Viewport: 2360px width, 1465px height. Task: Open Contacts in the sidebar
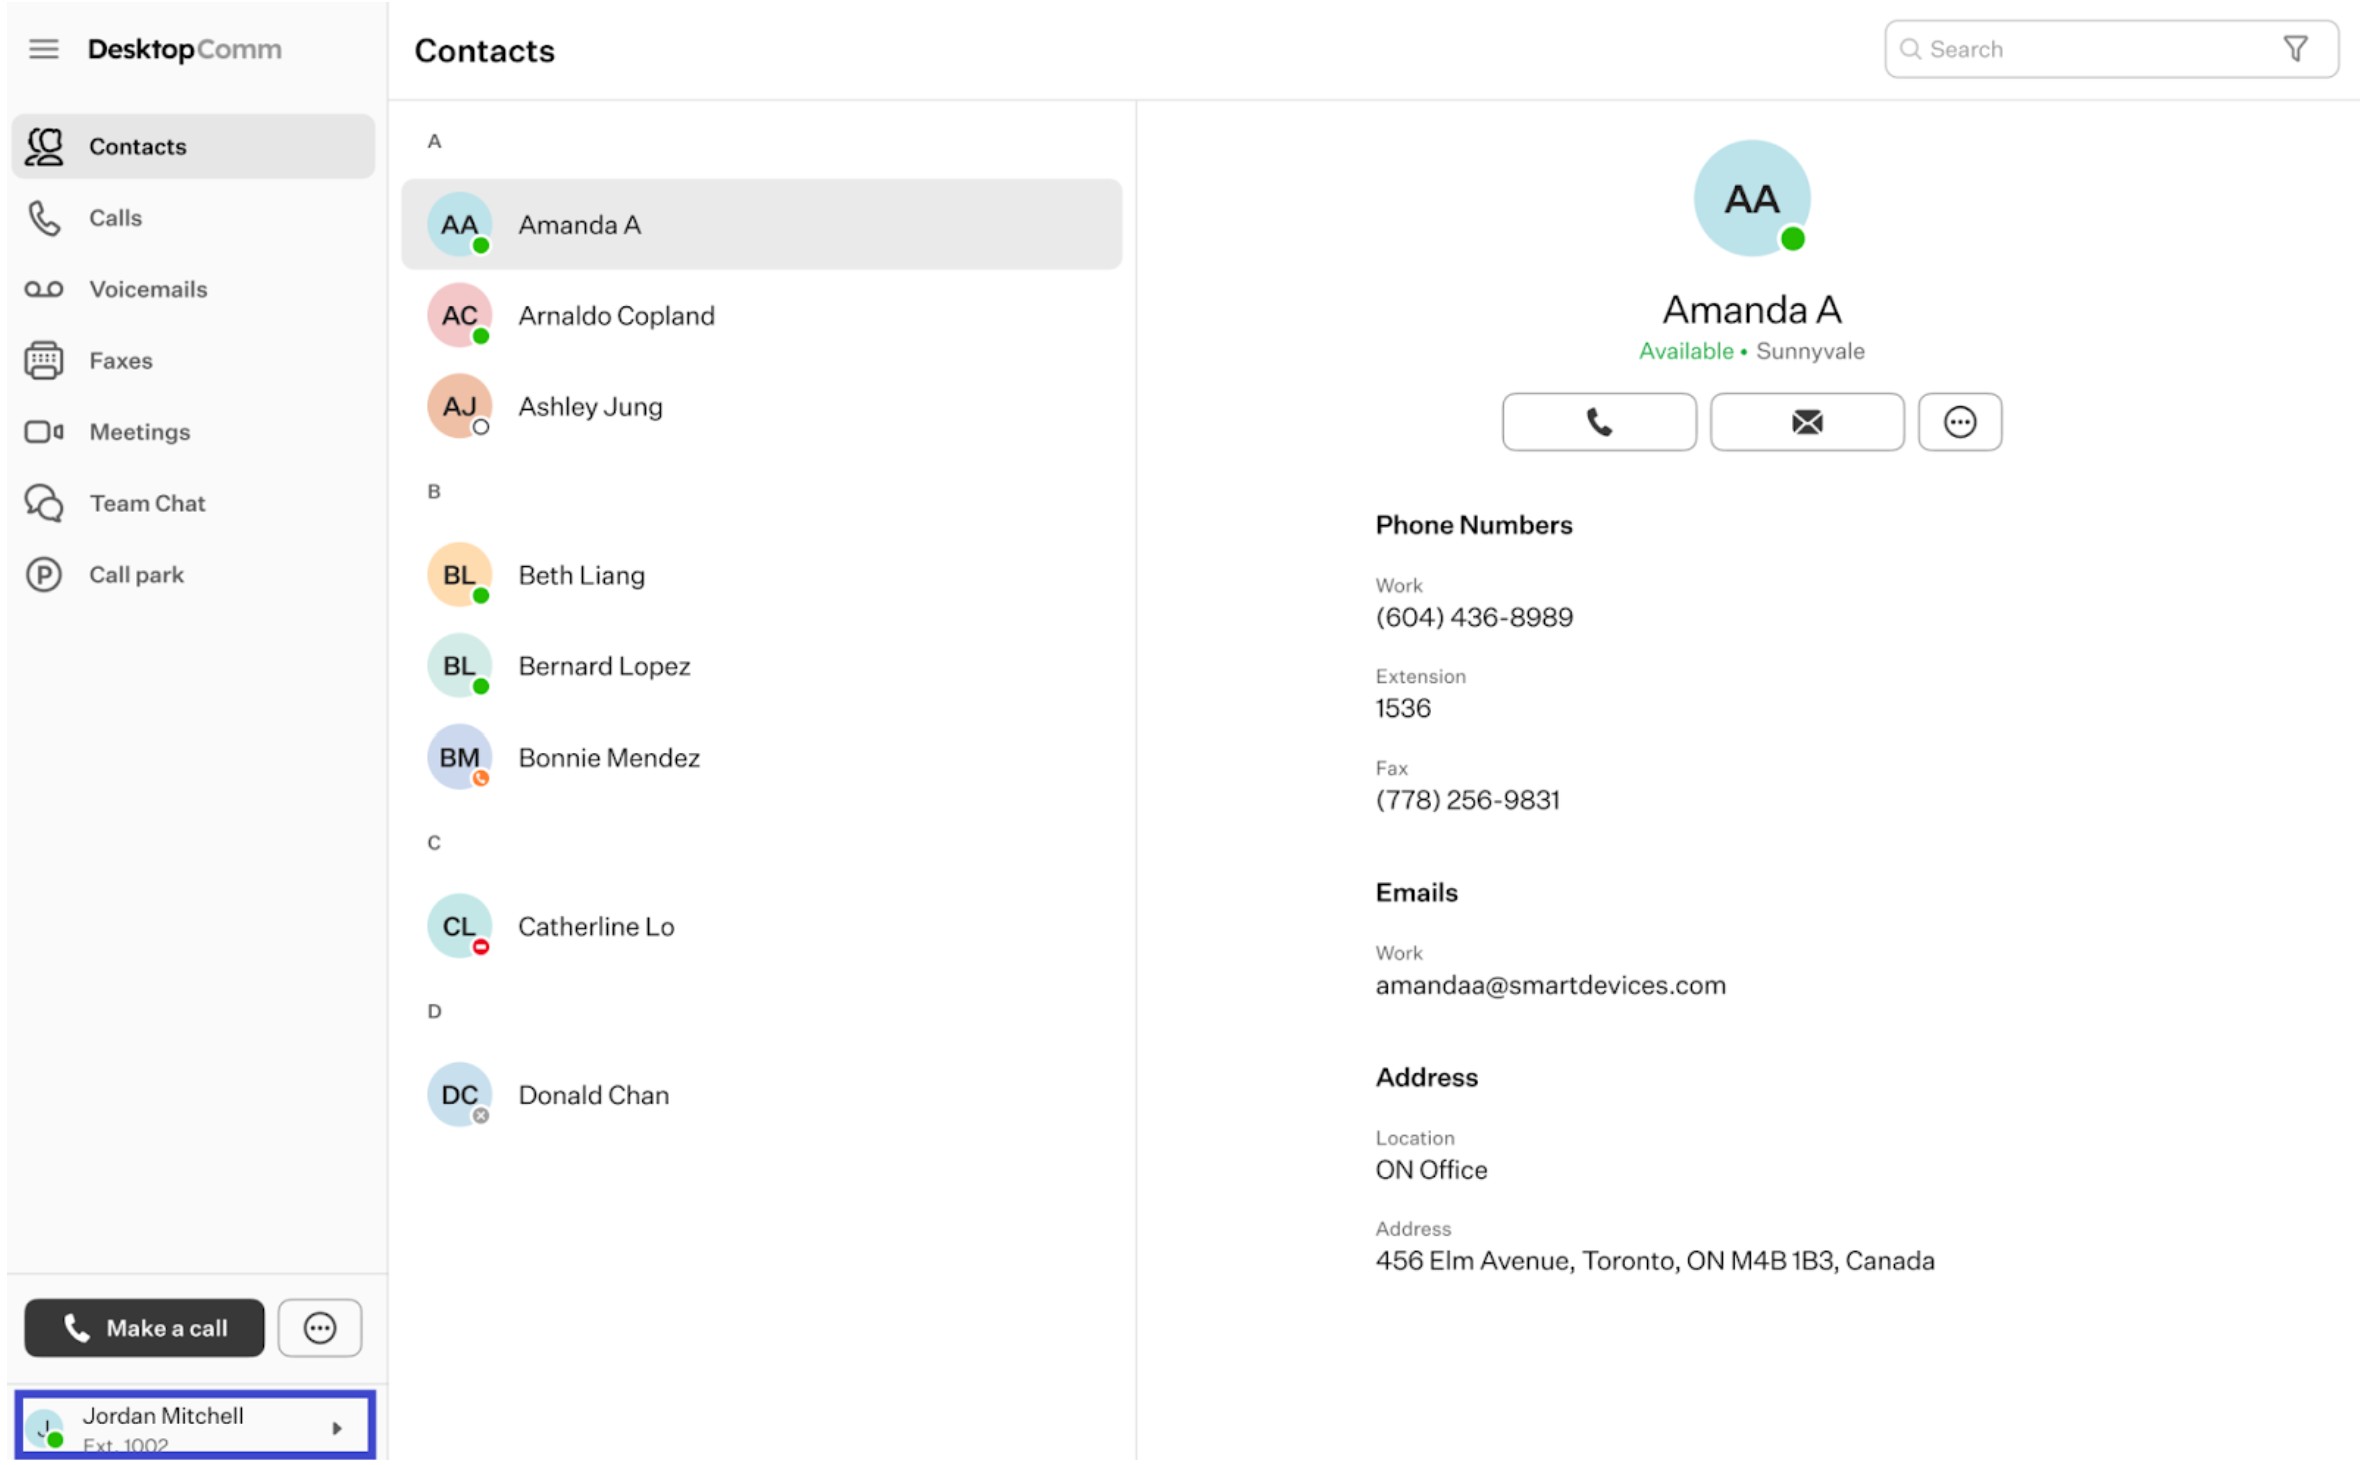193,146
